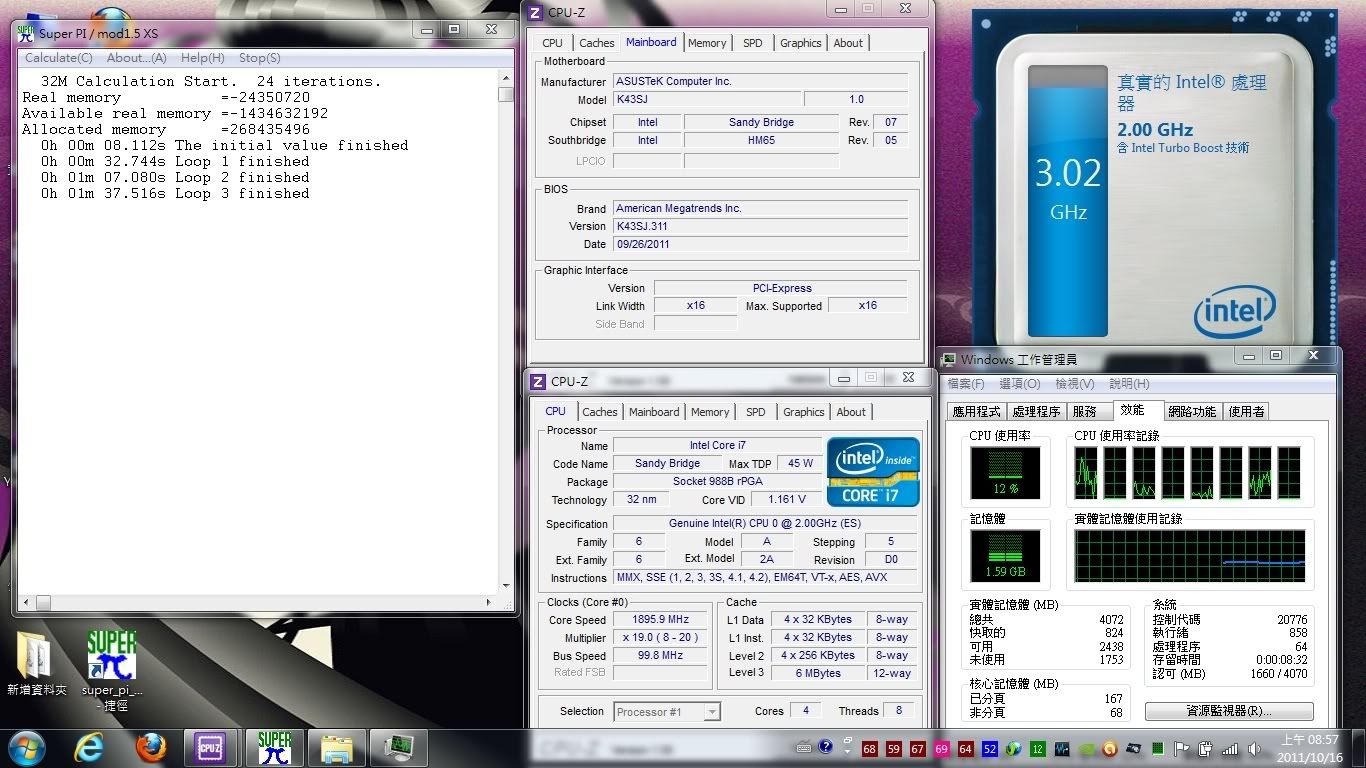
Task: Switch to 使用者 tab in Task Manager
Action: point(1246,412)
